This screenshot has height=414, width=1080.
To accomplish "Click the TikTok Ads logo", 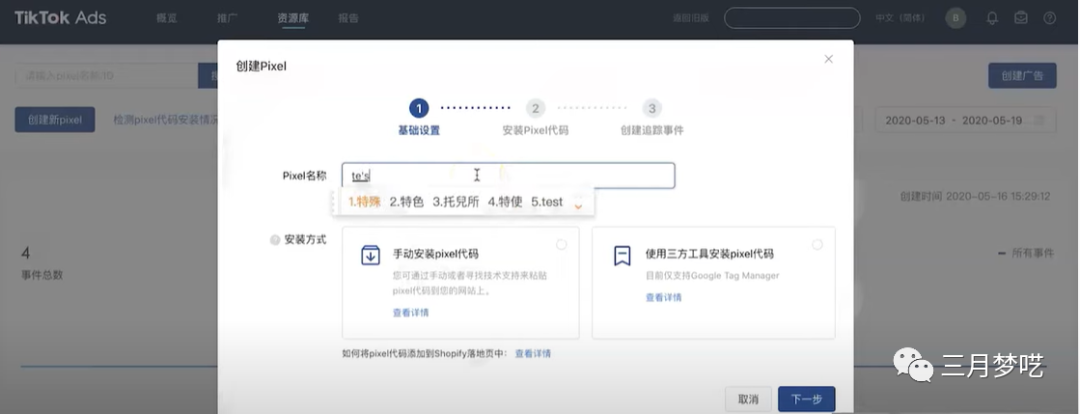I will (60, 18).
